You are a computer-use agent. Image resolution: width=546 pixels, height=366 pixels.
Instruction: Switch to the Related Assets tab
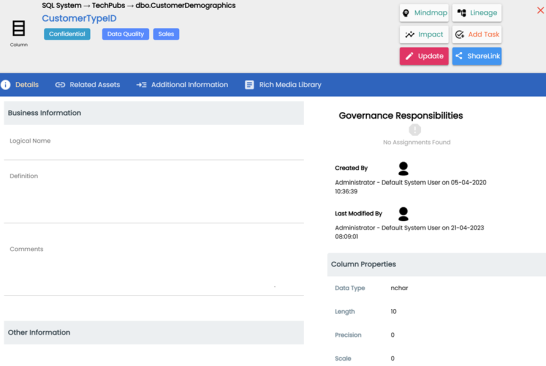(87, 85)
